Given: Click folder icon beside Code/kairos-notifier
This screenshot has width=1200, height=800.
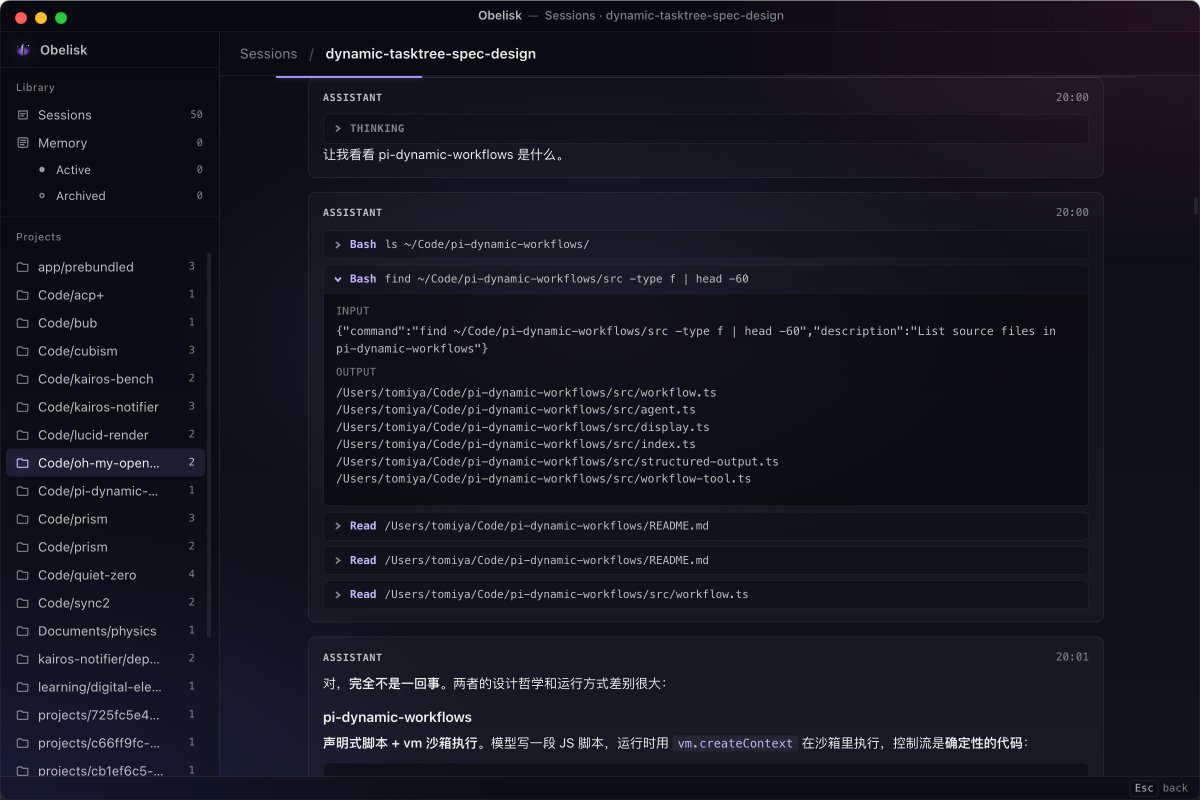Looking at the screenshot, I should pos(23,407).
